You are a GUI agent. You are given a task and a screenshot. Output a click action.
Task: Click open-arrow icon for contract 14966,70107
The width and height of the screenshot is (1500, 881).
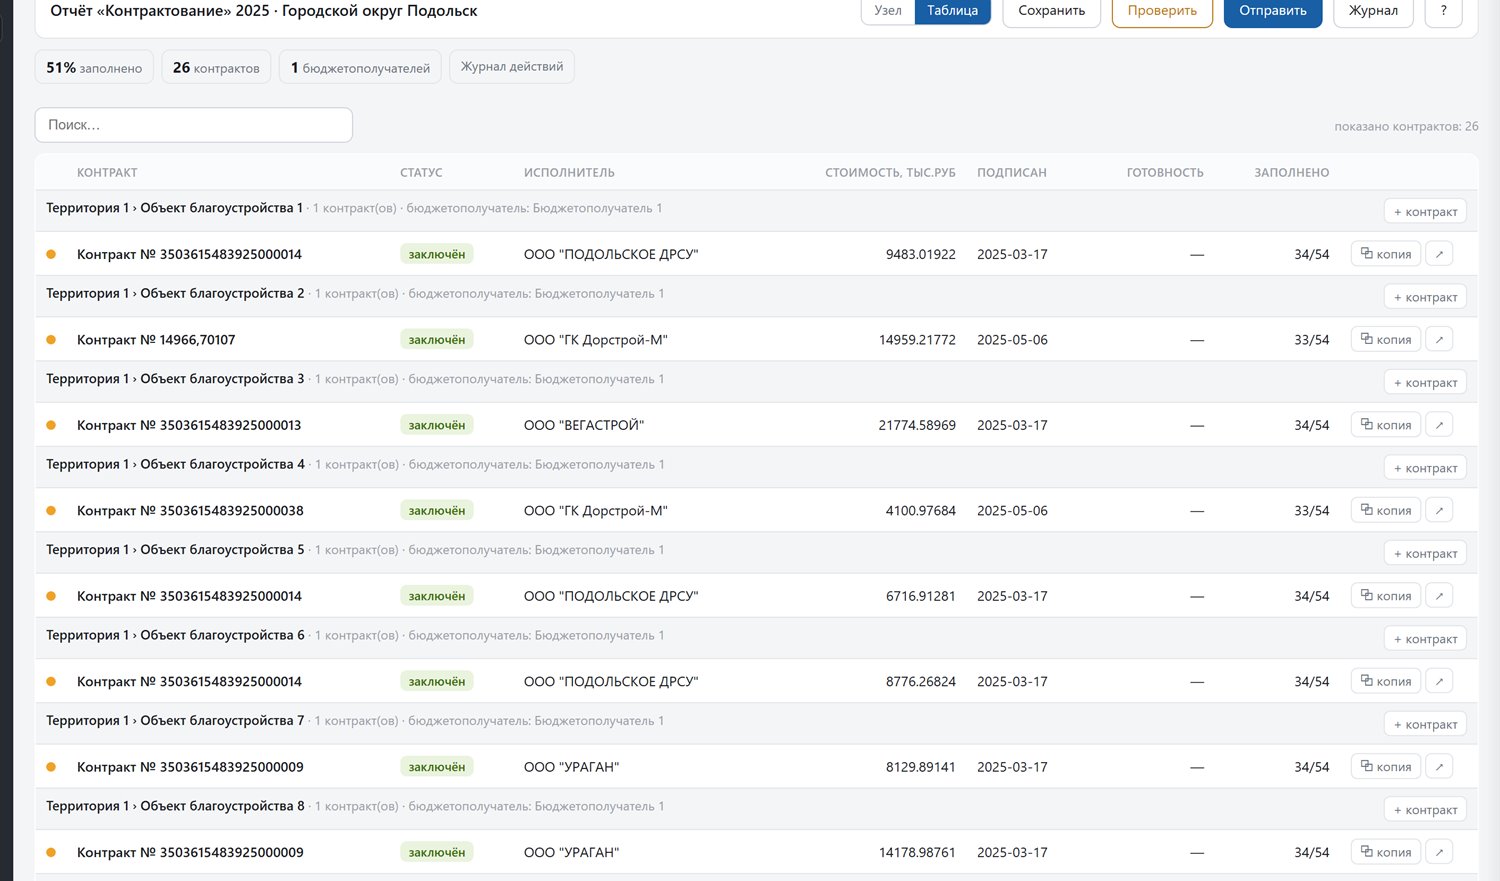1439,340
